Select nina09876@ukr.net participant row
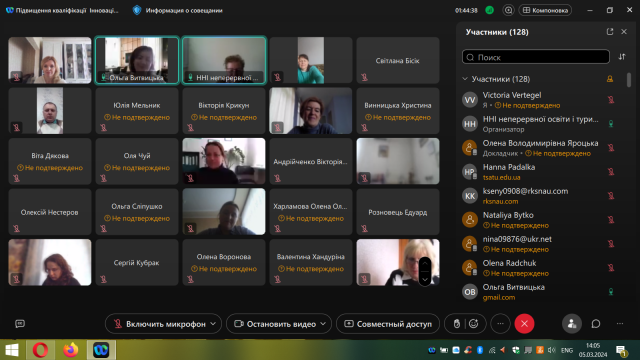640x360 pixels. pyautogui.click(x=538, y=244)
